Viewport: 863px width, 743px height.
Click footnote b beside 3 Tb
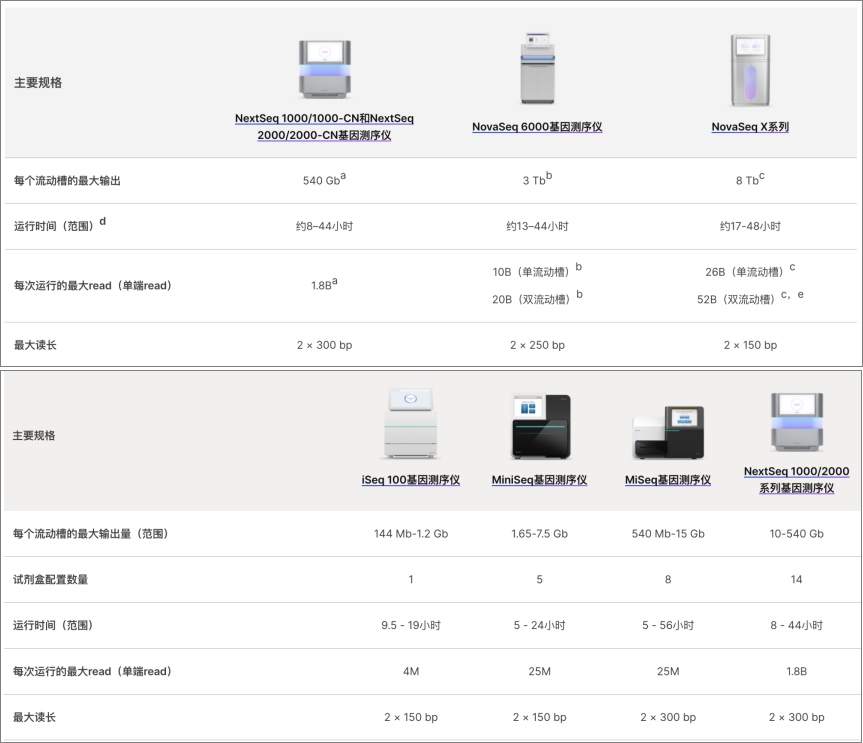pos(549,176)
